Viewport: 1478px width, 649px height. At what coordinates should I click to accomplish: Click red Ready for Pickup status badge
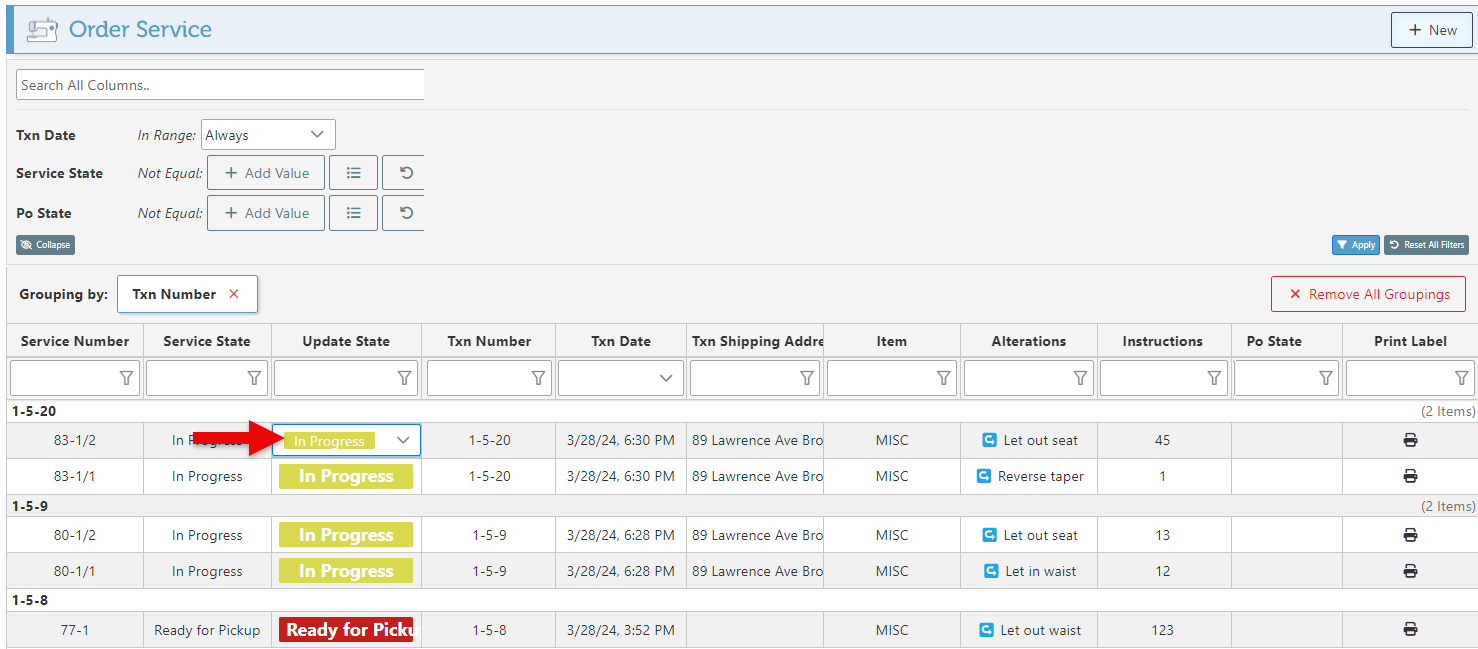[346, 630]
